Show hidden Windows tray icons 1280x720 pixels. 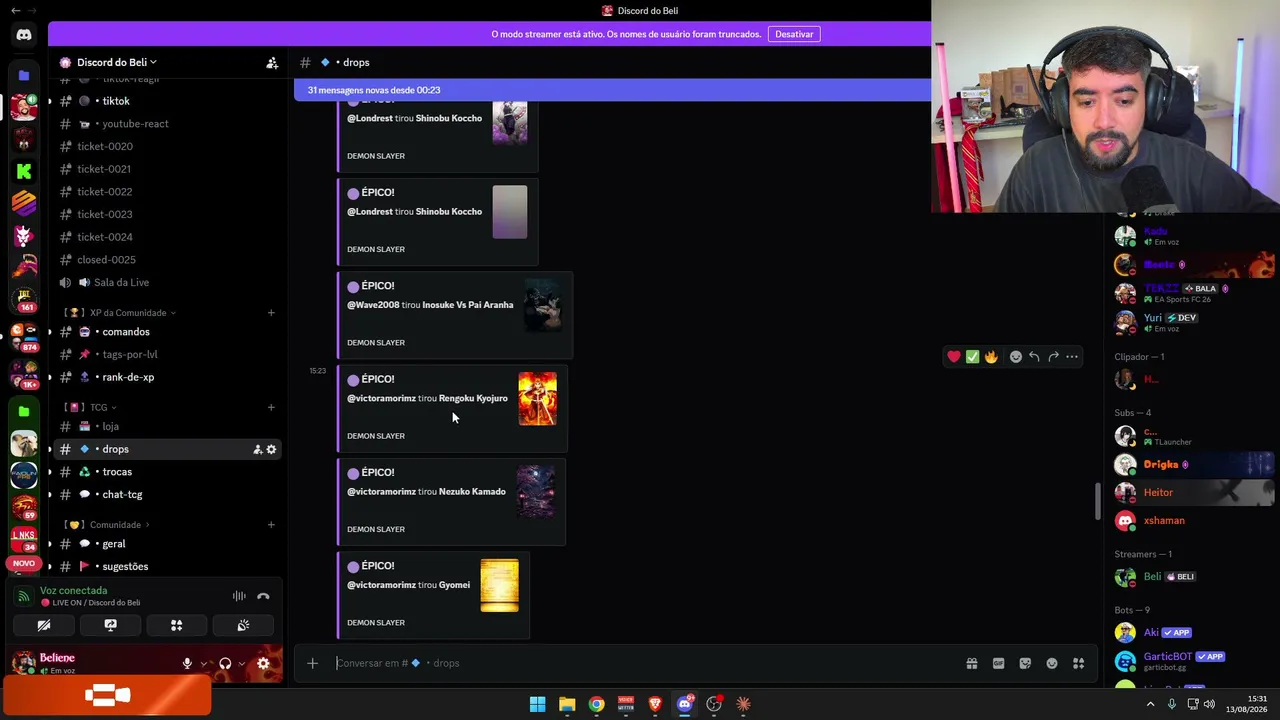click(1150, 704)
